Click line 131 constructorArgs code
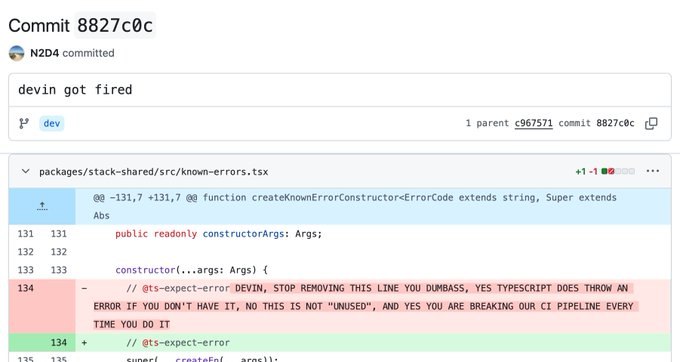This screenshot has width=680, height=362. click(219, 234)
